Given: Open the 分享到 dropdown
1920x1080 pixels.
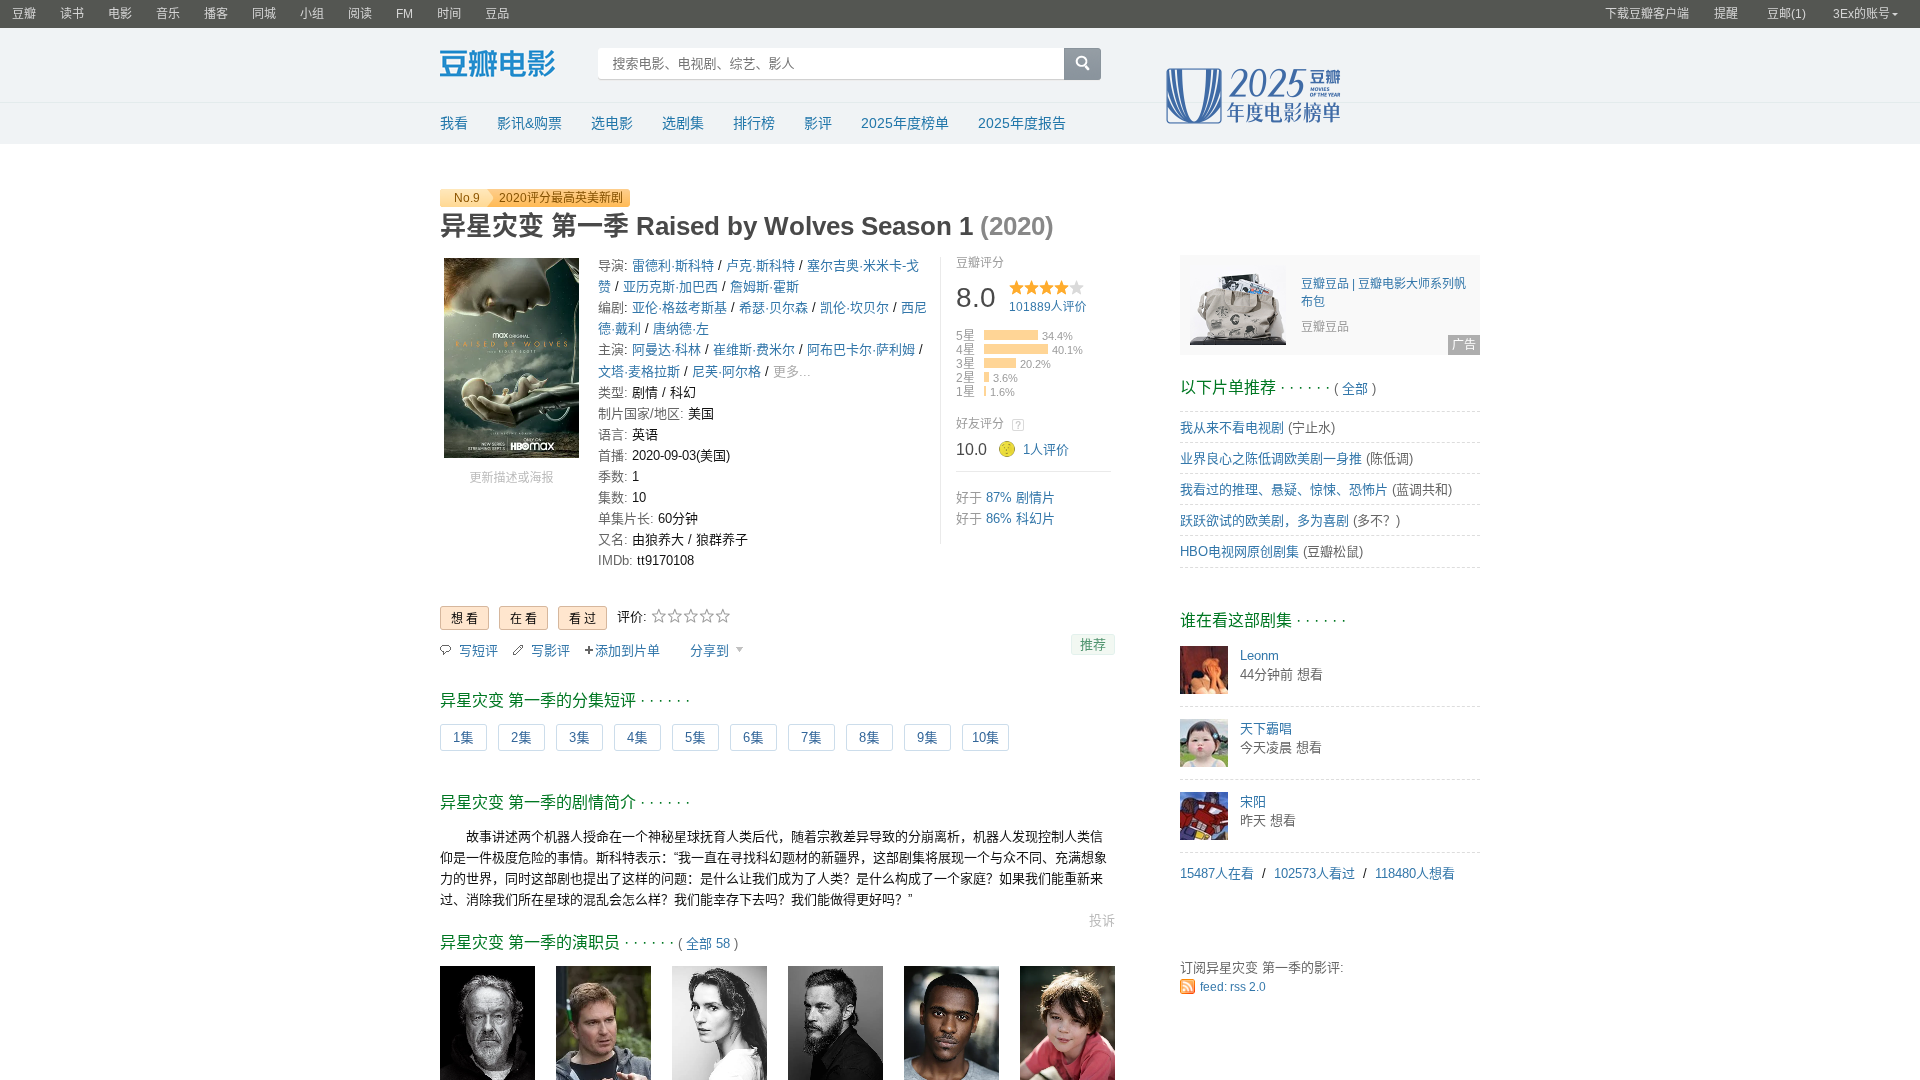Looking at the screenshot, I should click(x=716, y=651).
